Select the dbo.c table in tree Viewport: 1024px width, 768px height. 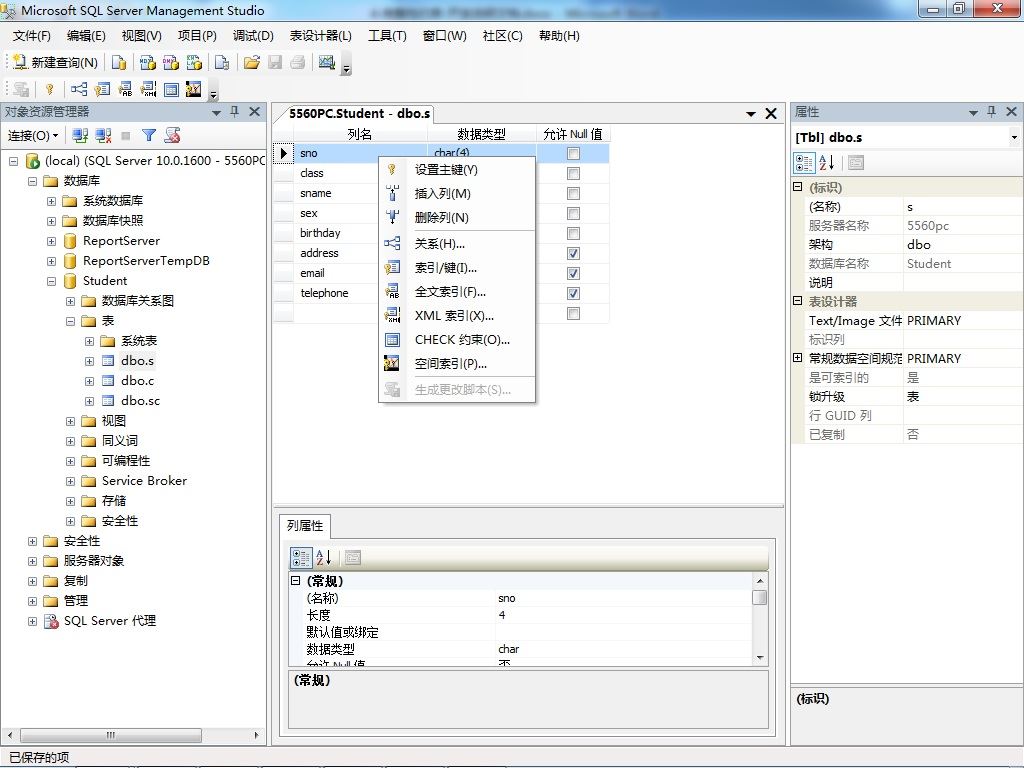click(x=137, y=381)
